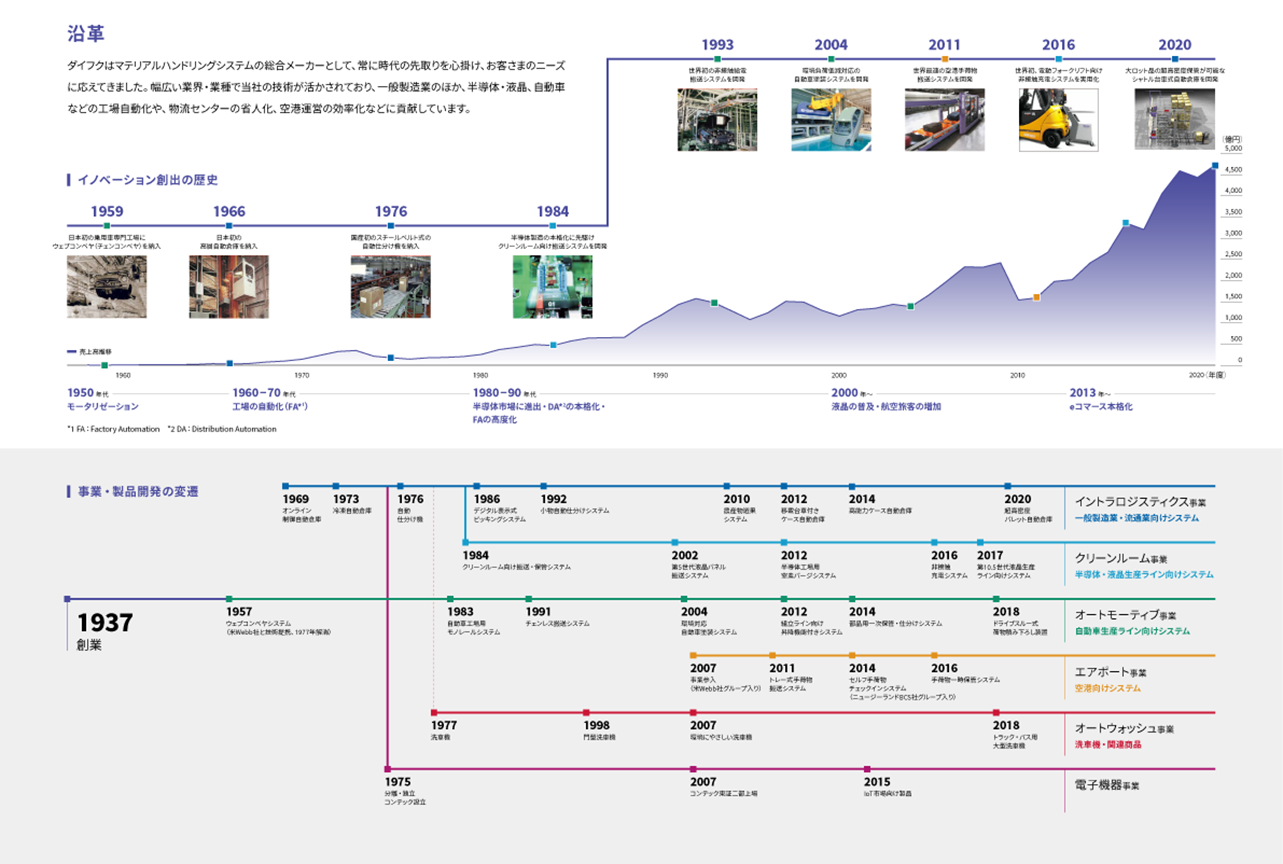Select the 1976 steel-belt sorter photo
The height and width of the screenshot is (864, 1283).
[390, 287]
